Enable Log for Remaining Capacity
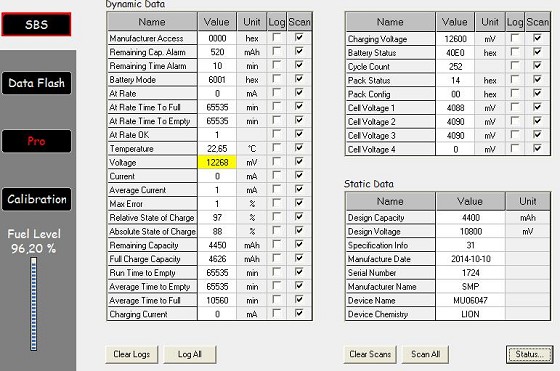Viewport: 560px width, 371px height. 276,244
